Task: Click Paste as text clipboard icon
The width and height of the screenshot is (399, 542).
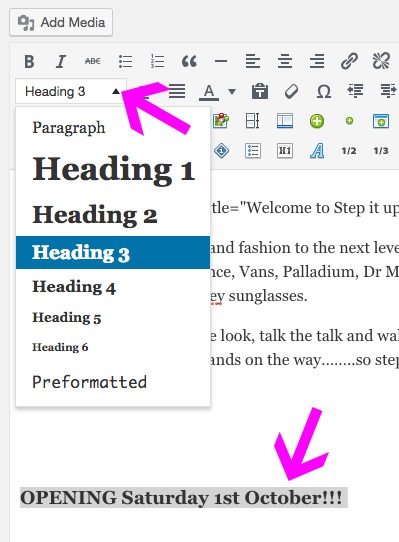Action: [260, 92]
